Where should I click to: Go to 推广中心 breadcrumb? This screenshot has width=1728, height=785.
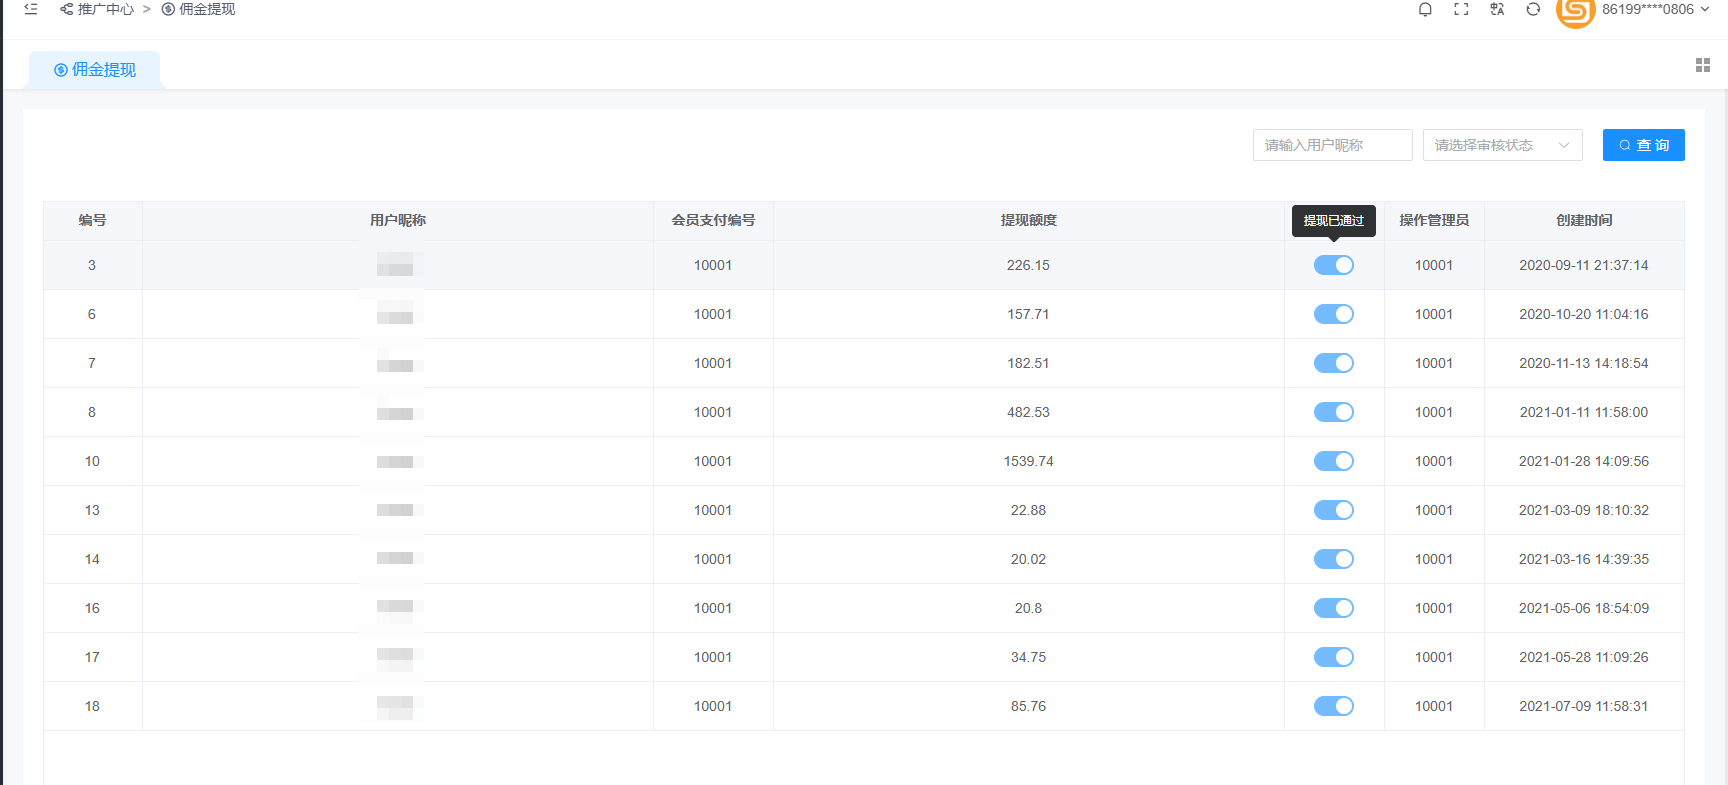click(105, 9)
